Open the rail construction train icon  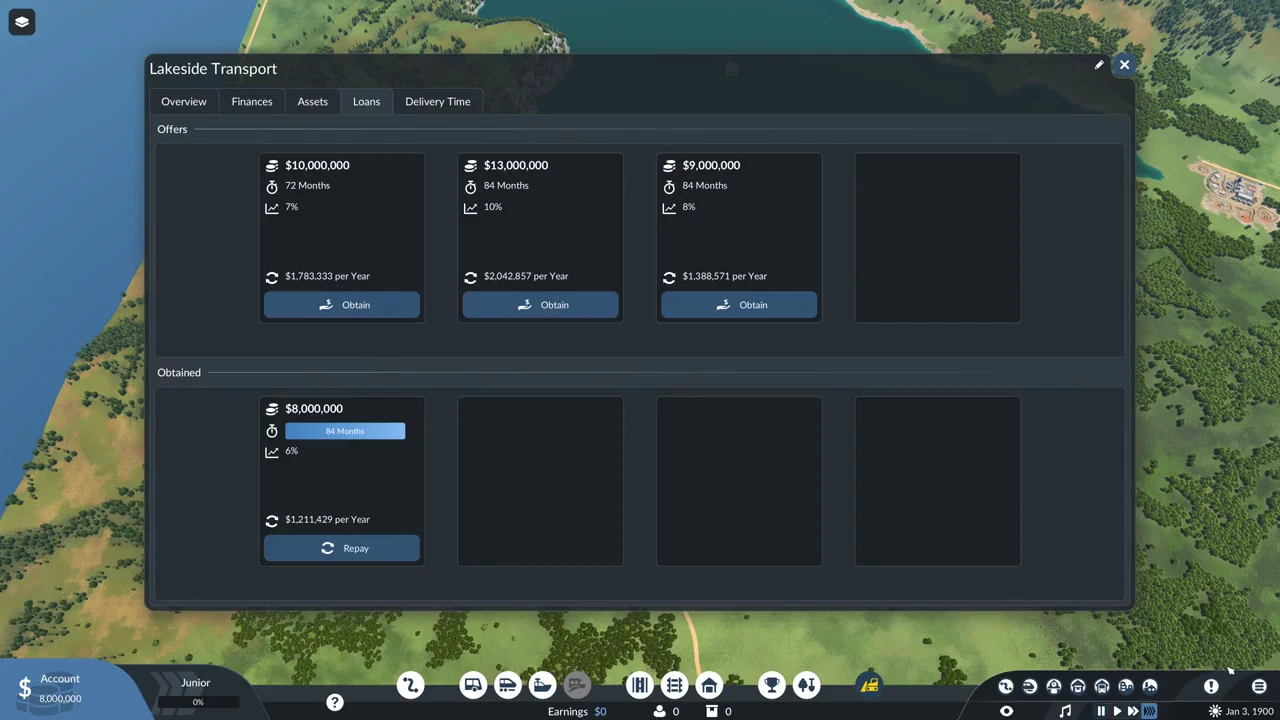507,685
